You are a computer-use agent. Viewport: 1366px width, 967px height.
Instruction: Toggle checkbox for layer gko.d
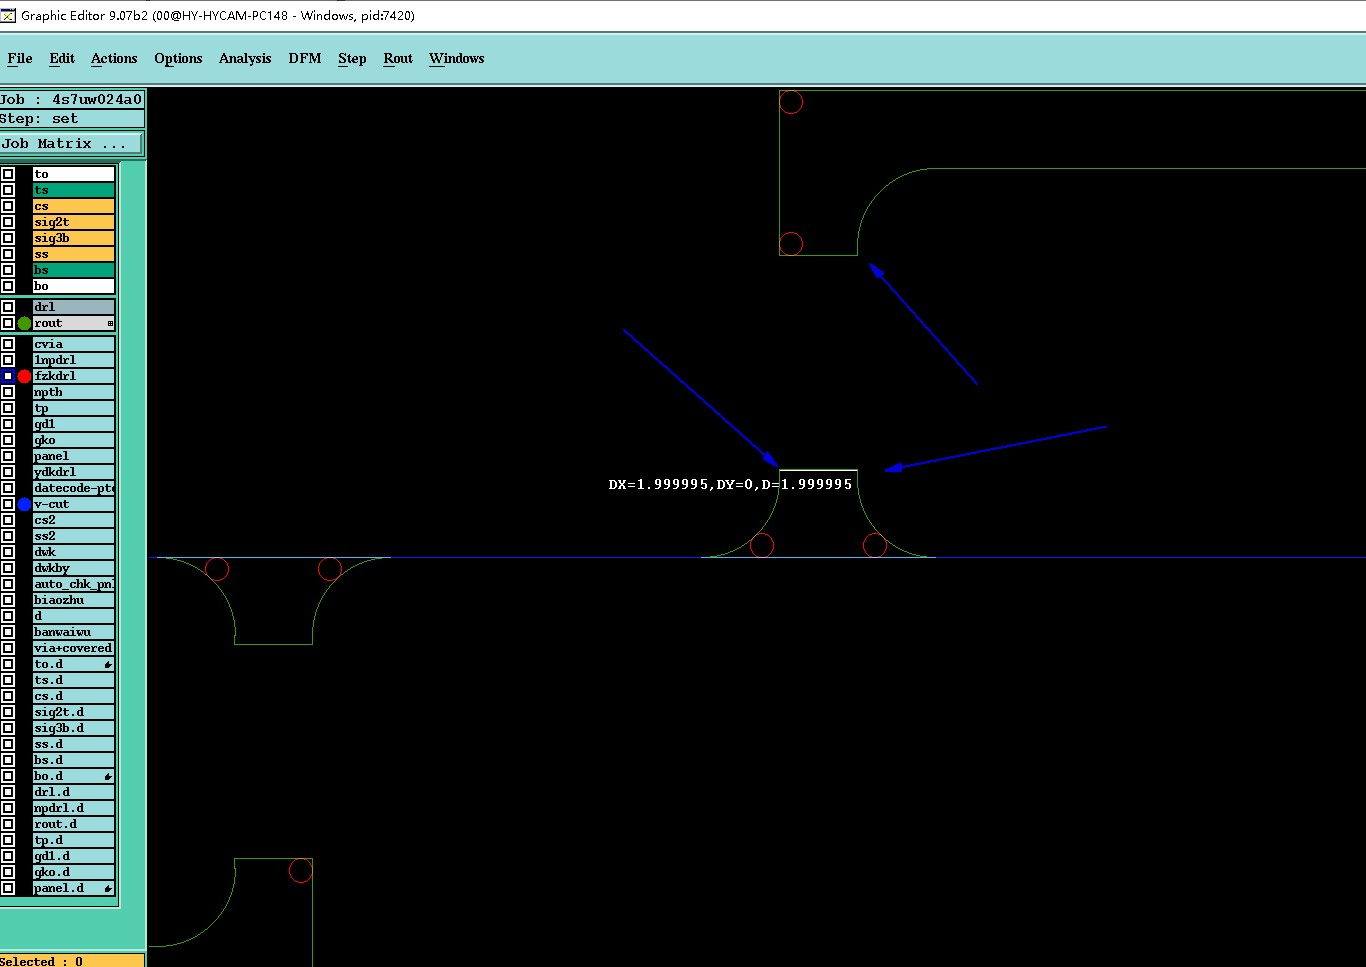pos(8,872)
